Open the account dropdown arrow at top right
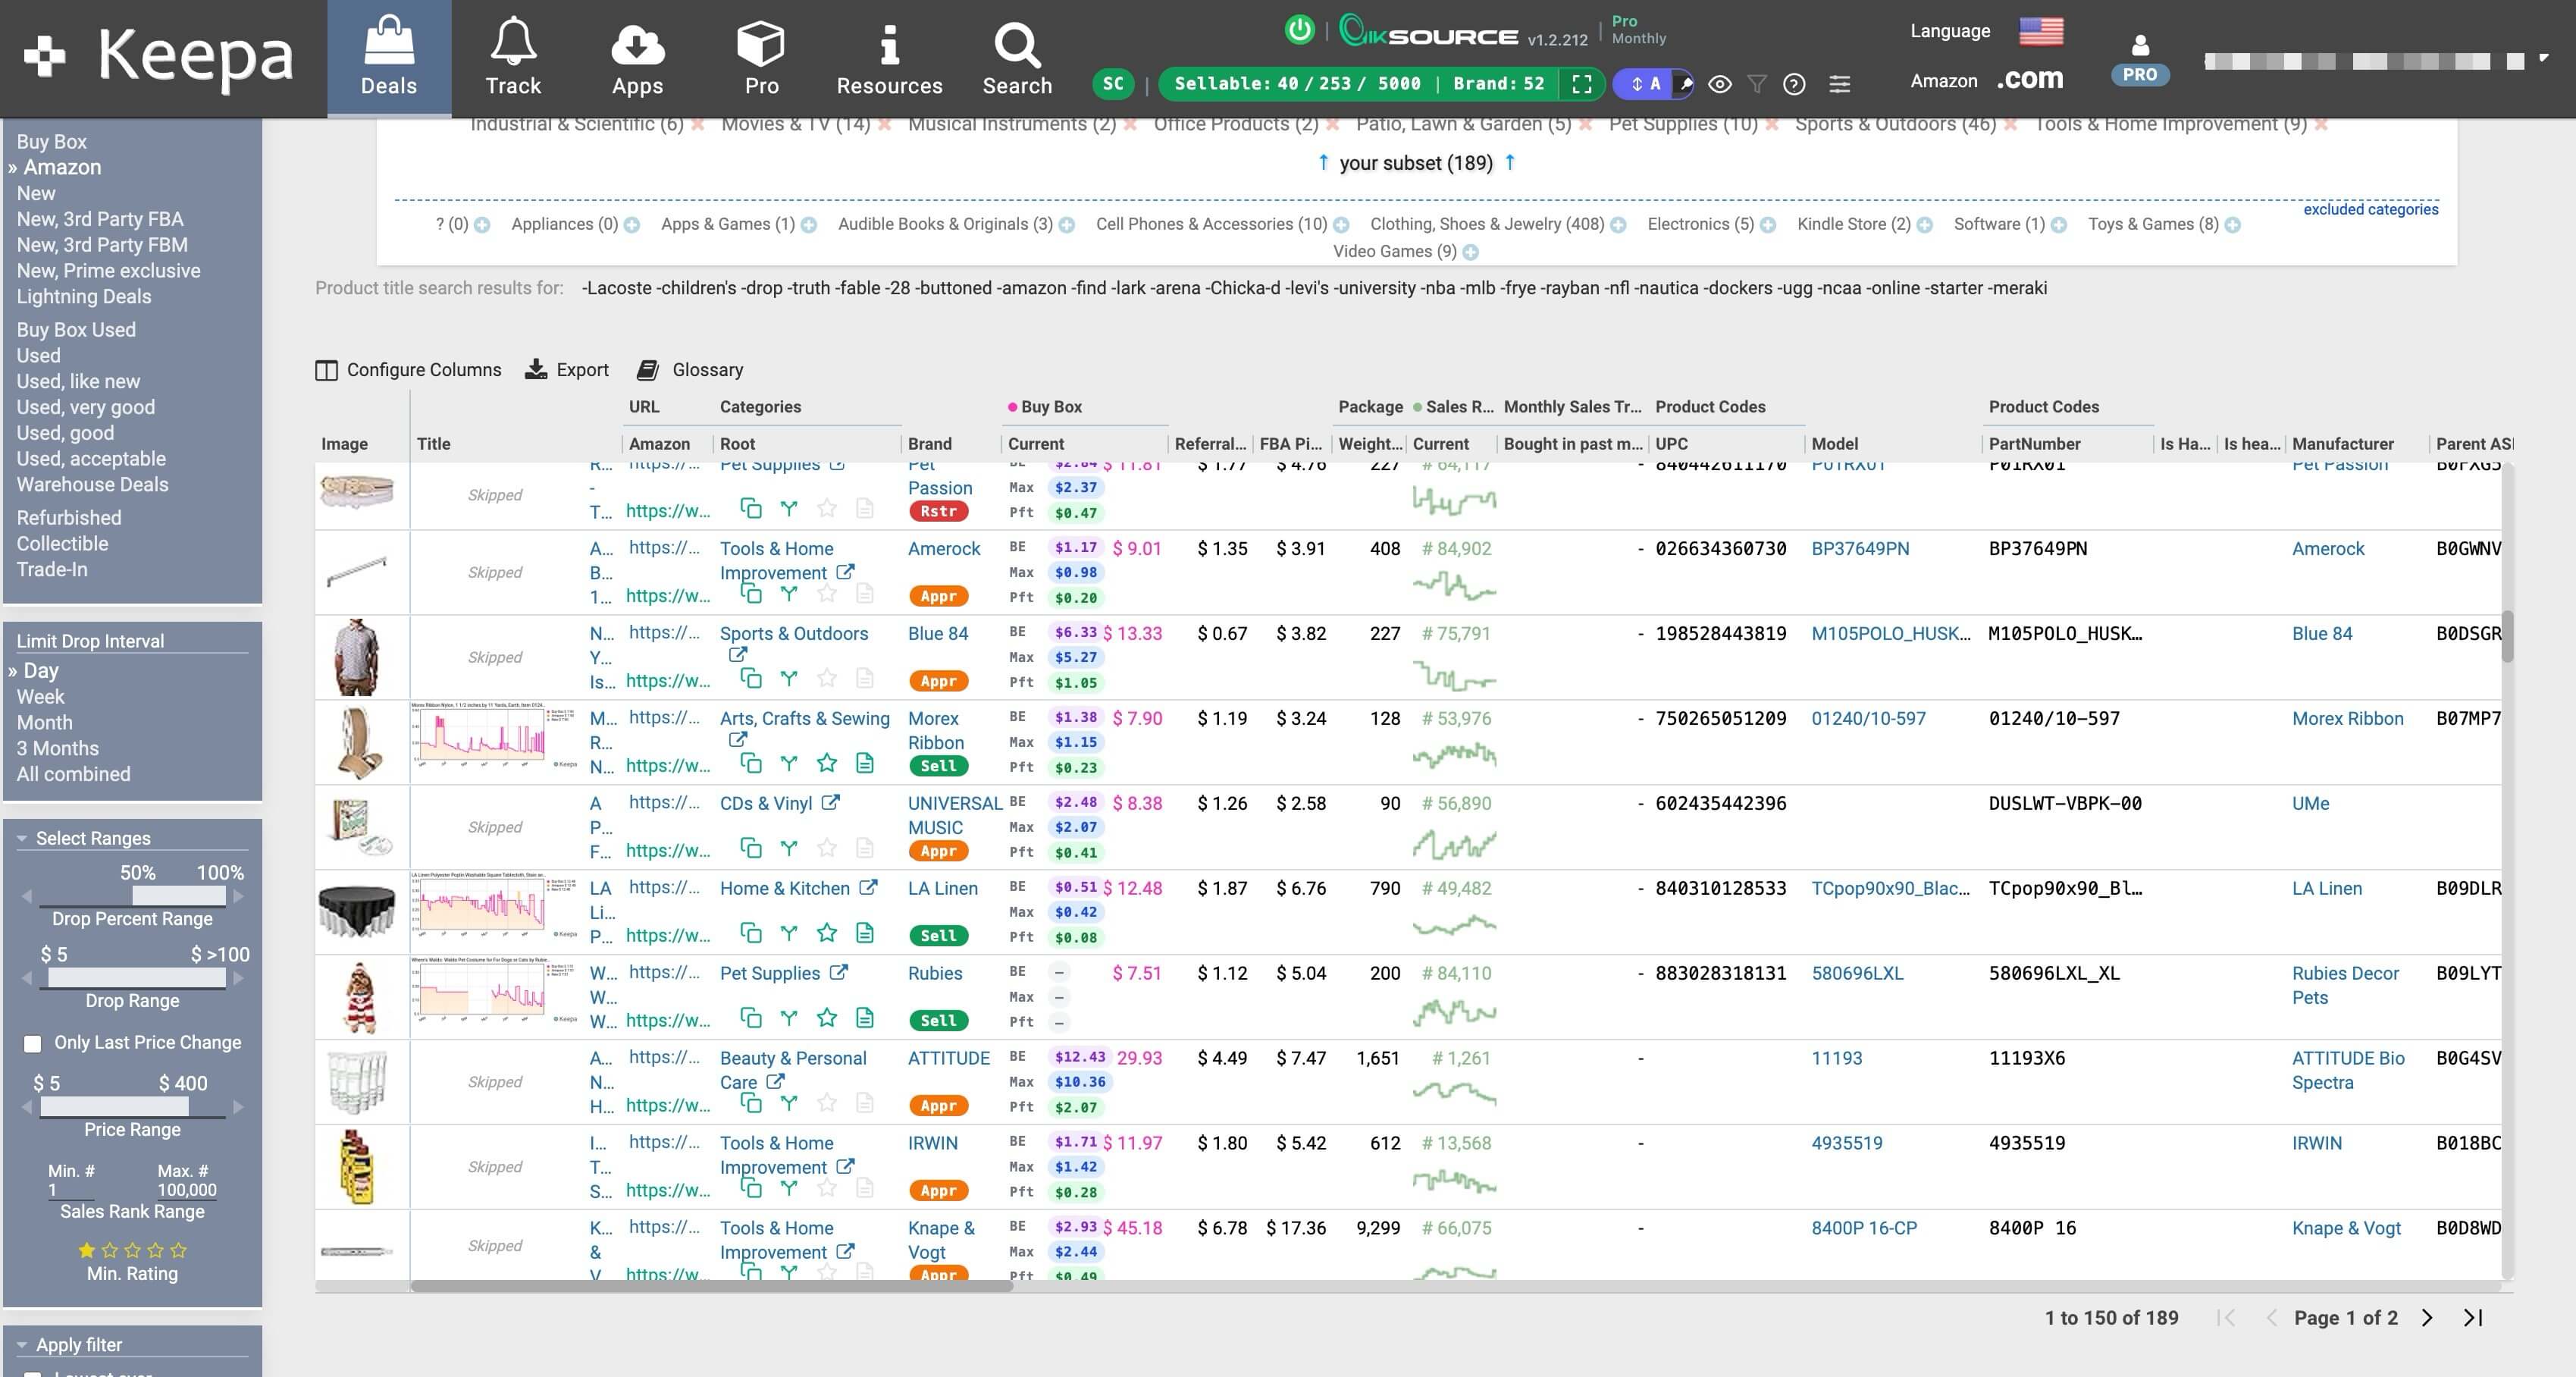This screenshot has height=1377, width=2576. pyautogui.click(x=2544, y=59)
